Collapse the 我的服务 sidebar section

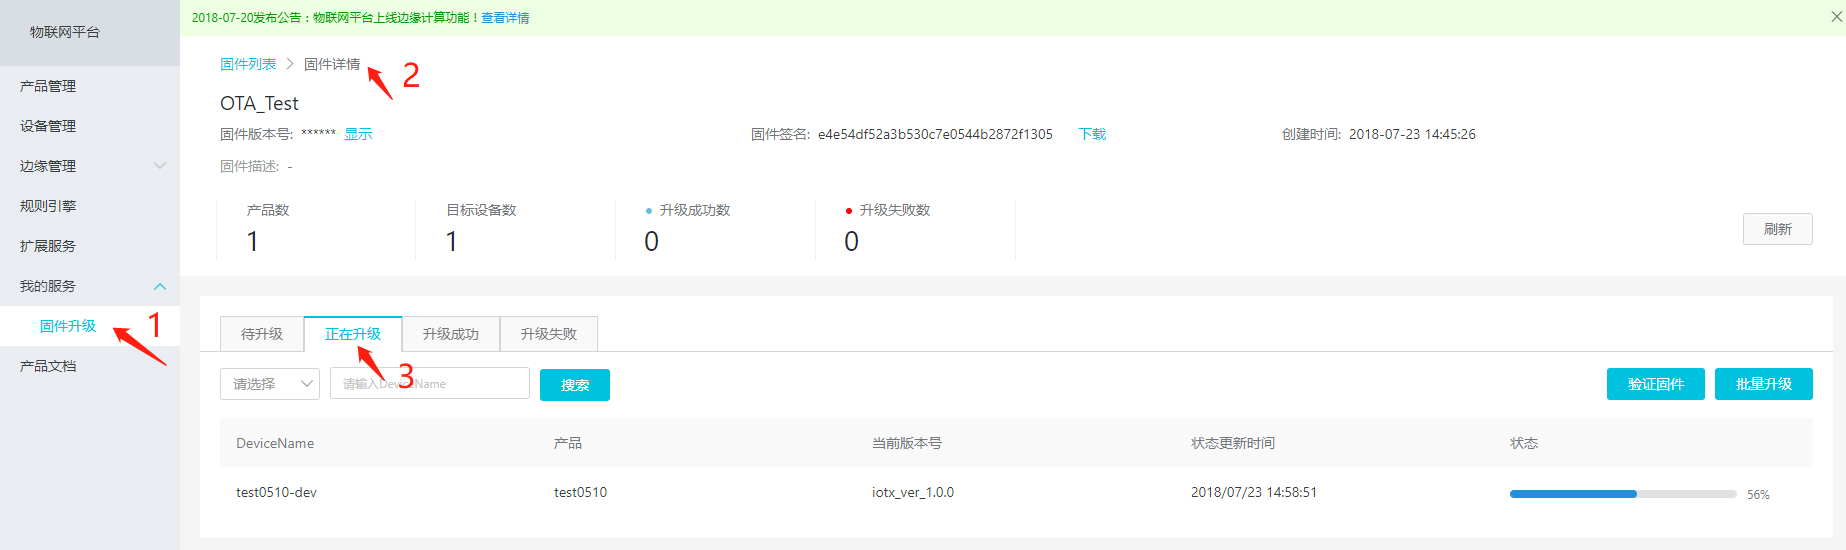[x=160, y=286]
